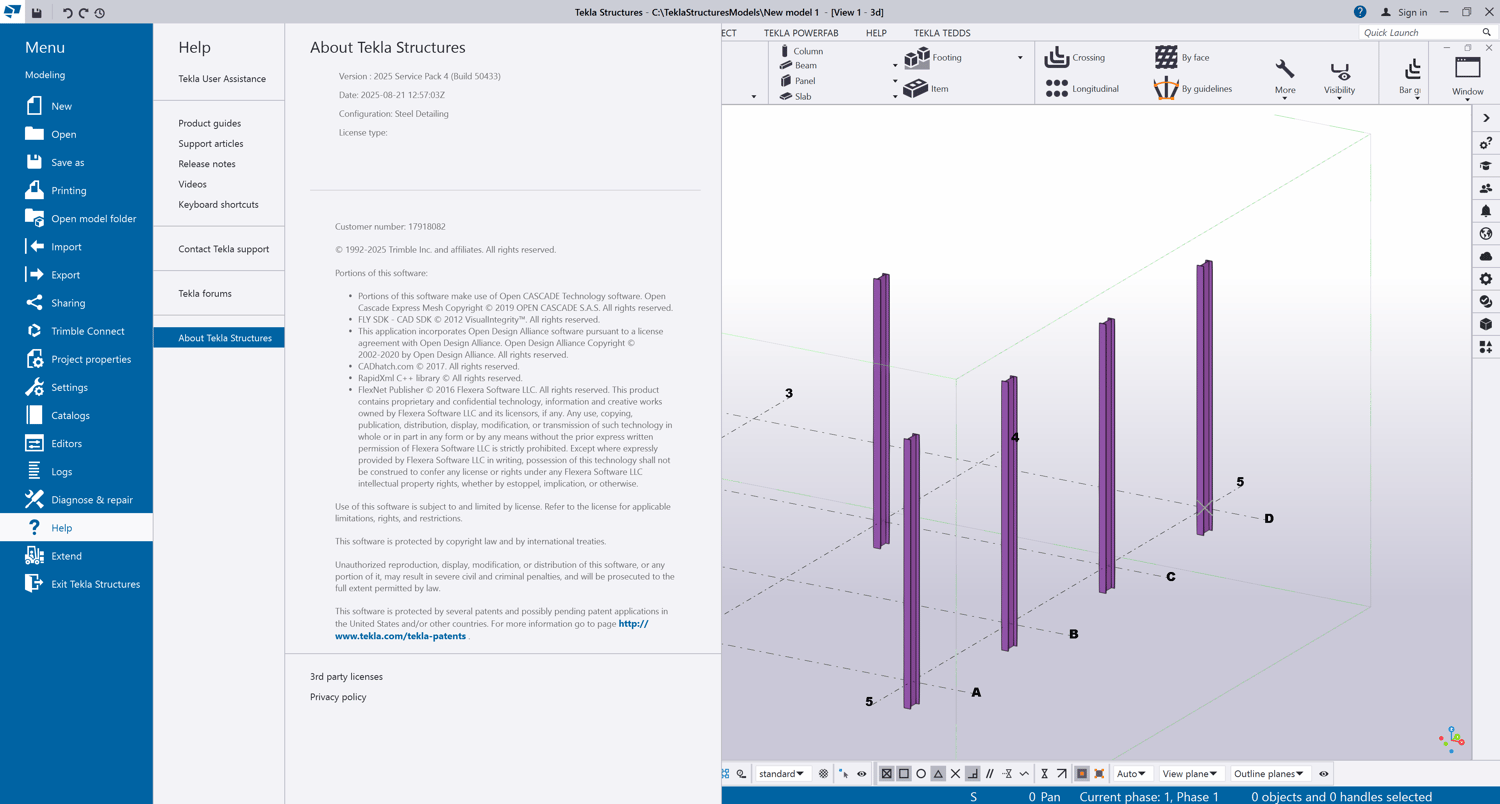Open the shapes icon in side pane
Image resolution: width=1500 pixels, height=804 pixels.
(1486, 347)
